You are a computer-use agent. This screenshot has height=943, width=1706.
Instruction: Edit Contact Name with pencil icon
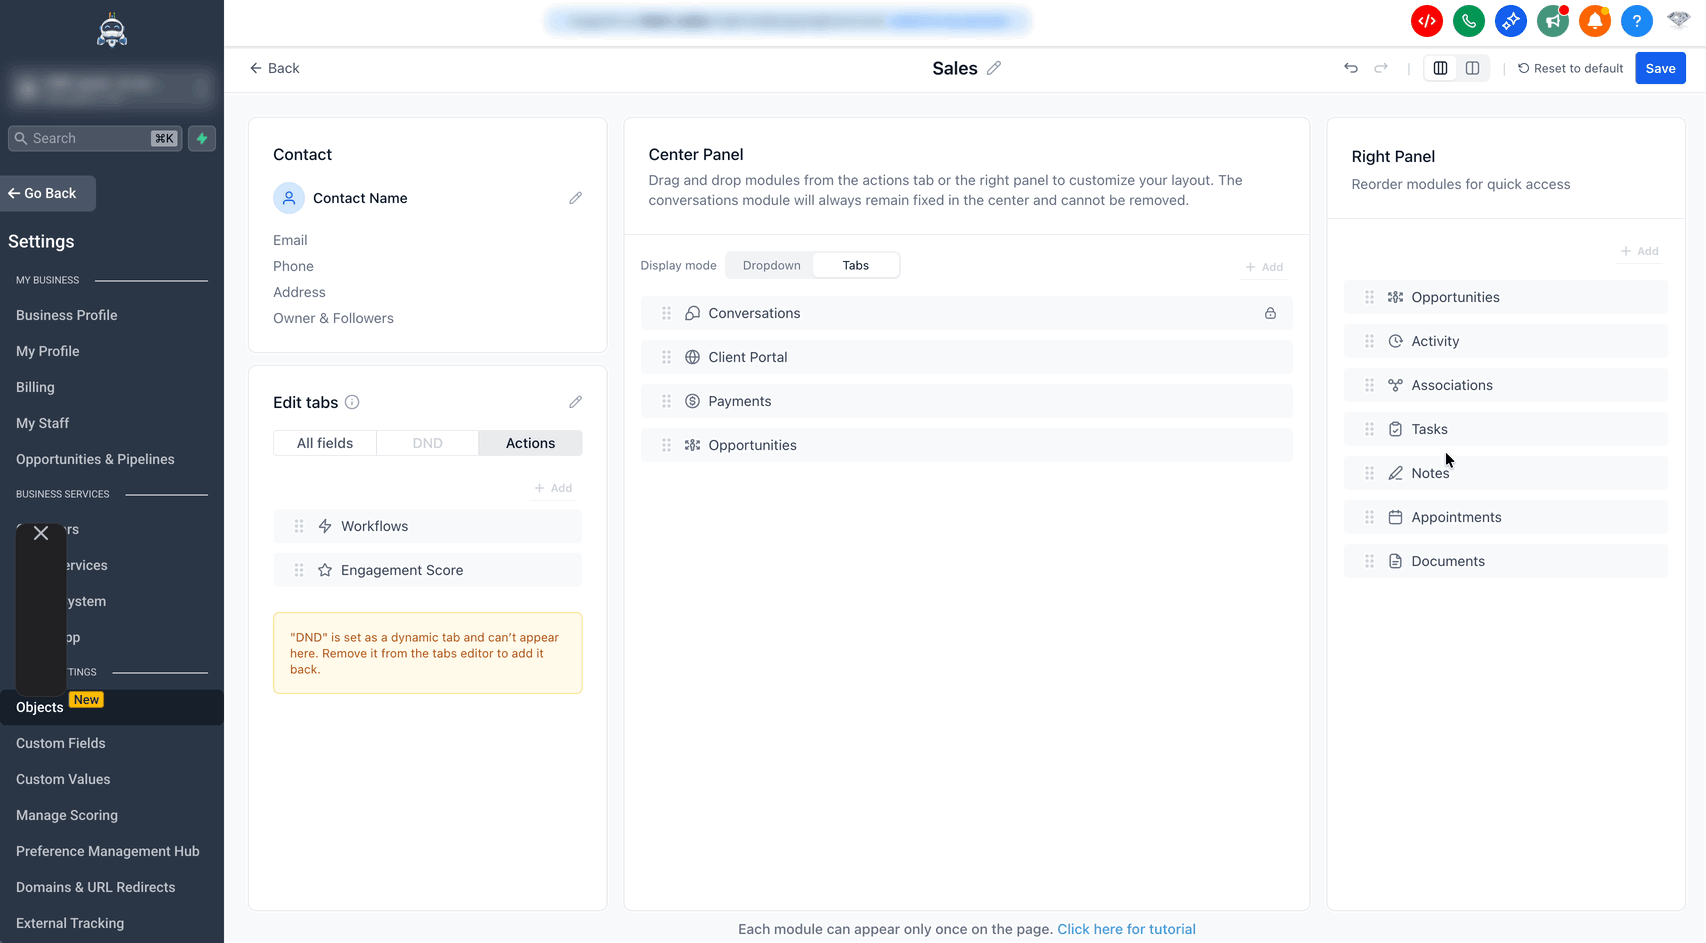click(575, 198)
